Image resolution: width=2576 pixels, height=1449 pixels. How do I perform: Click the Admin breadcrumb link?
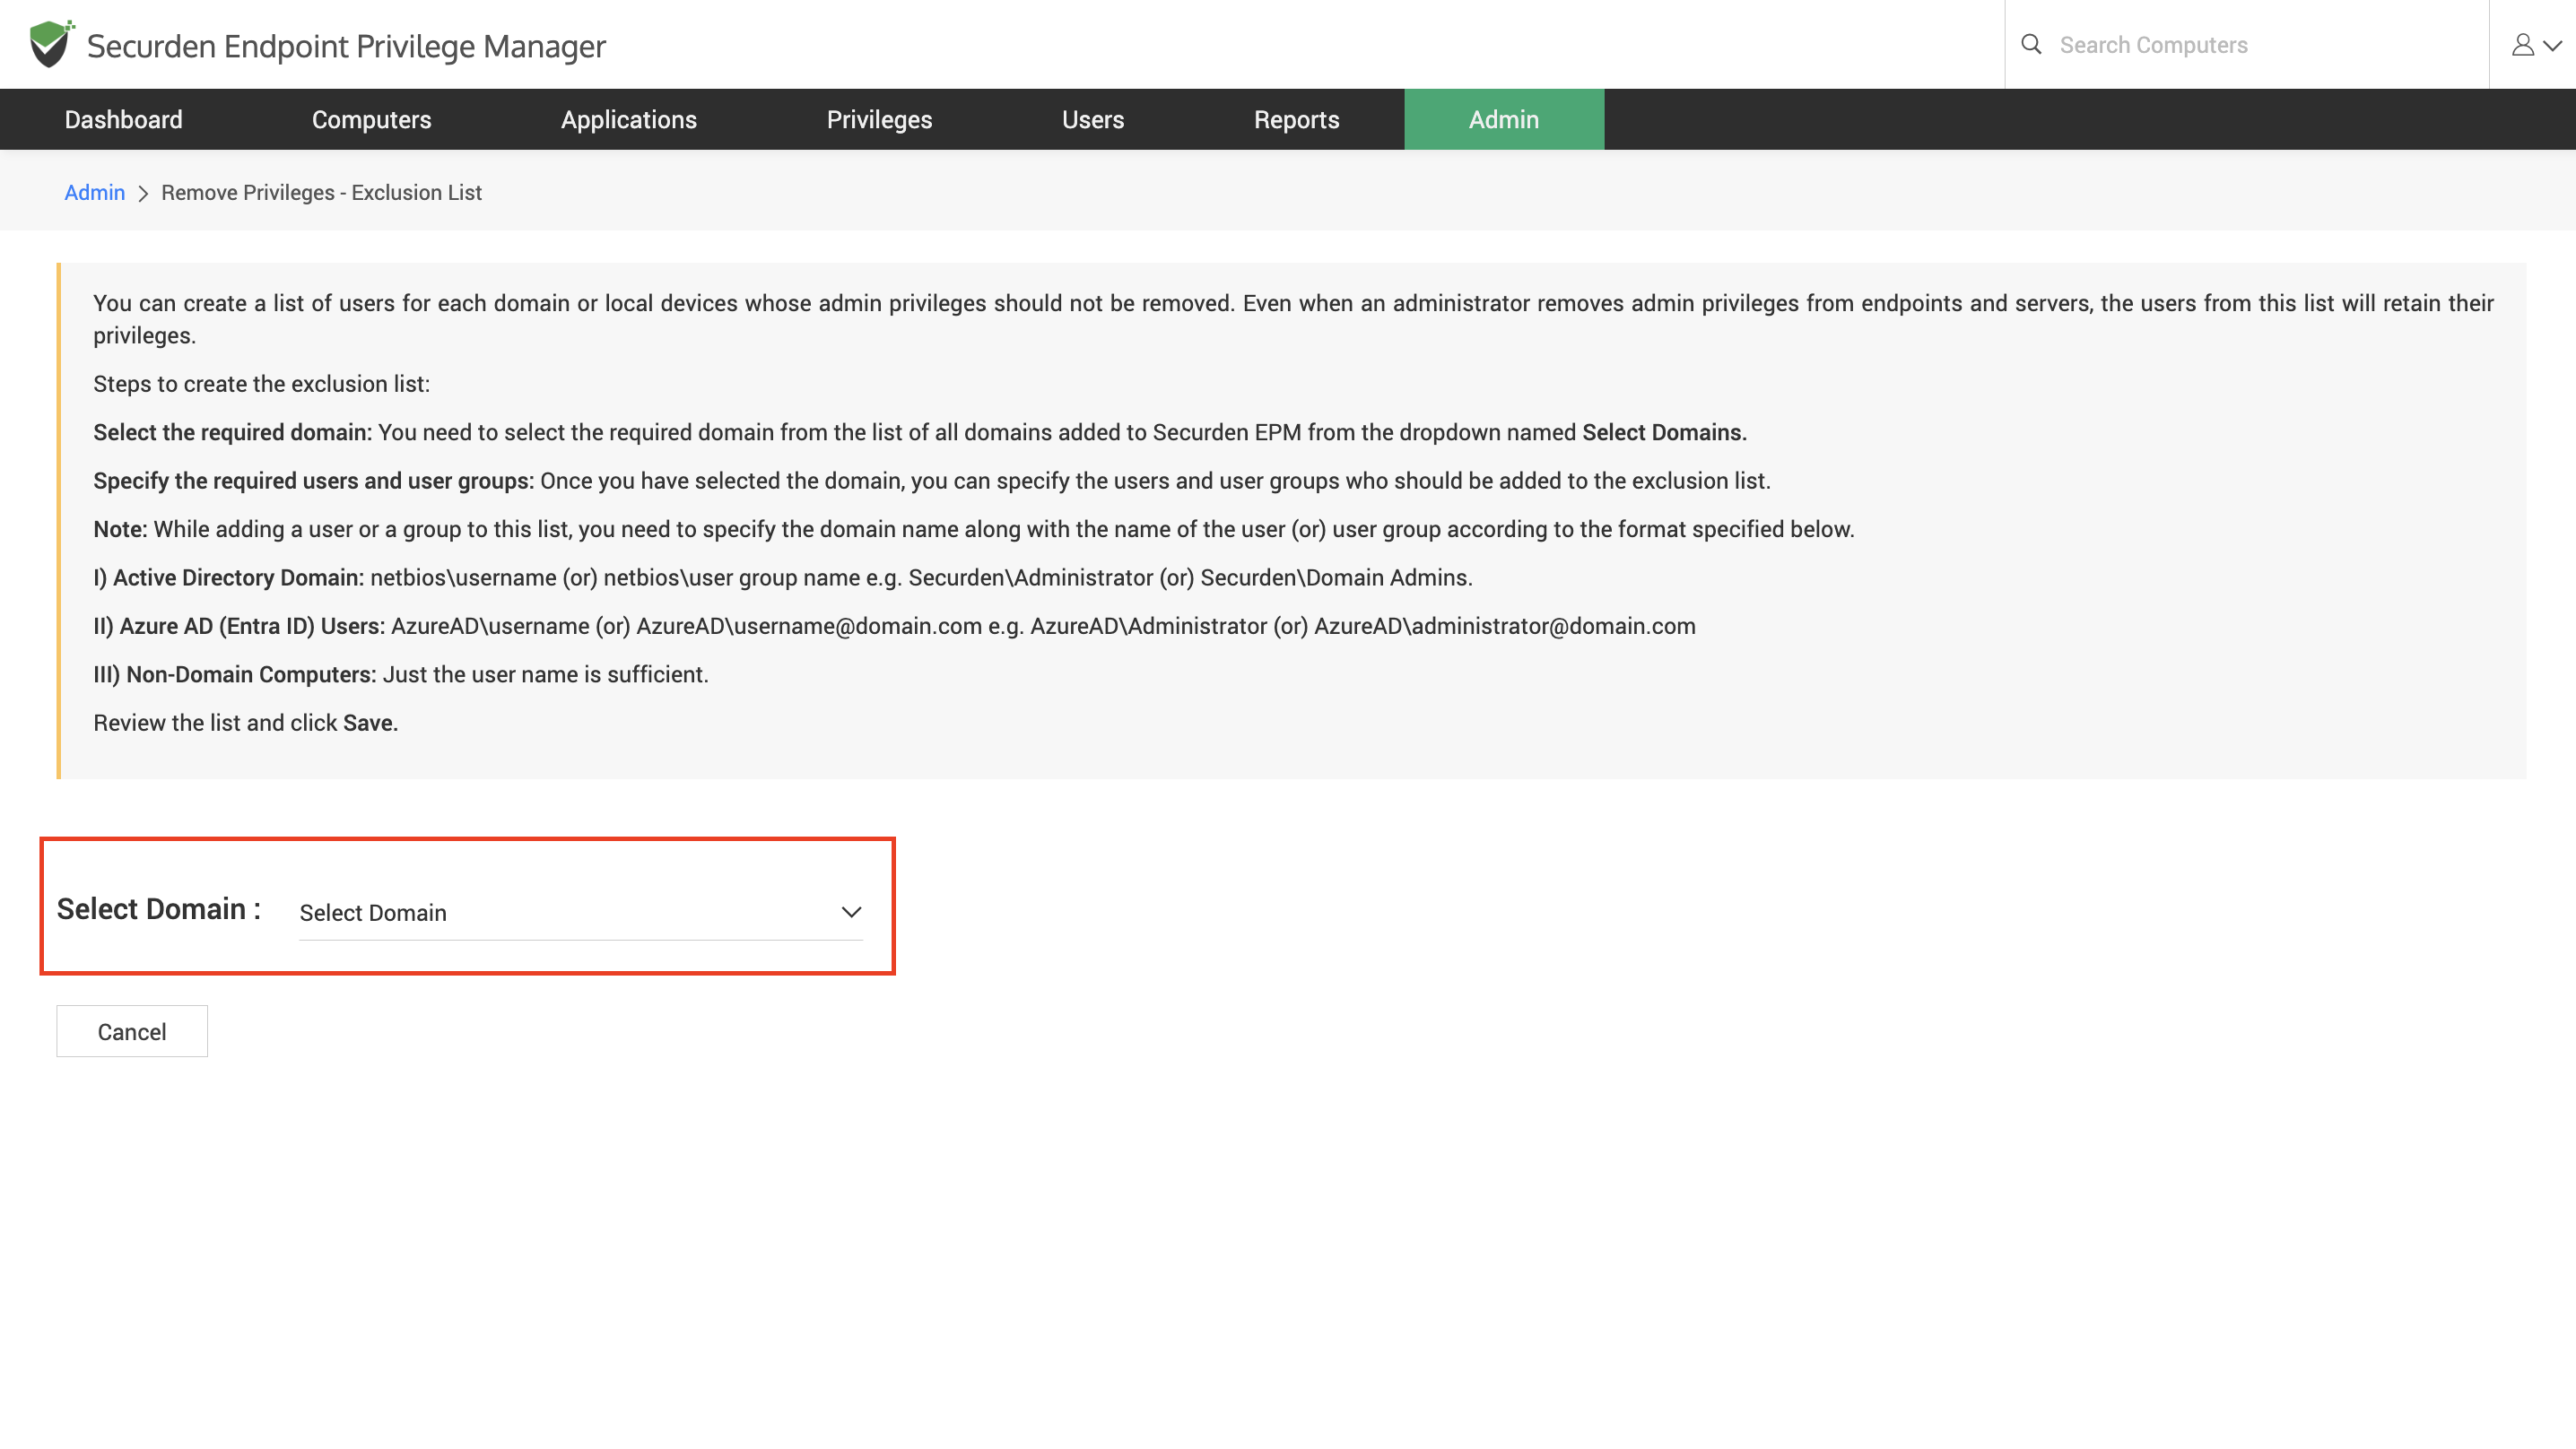pos(95,192)
